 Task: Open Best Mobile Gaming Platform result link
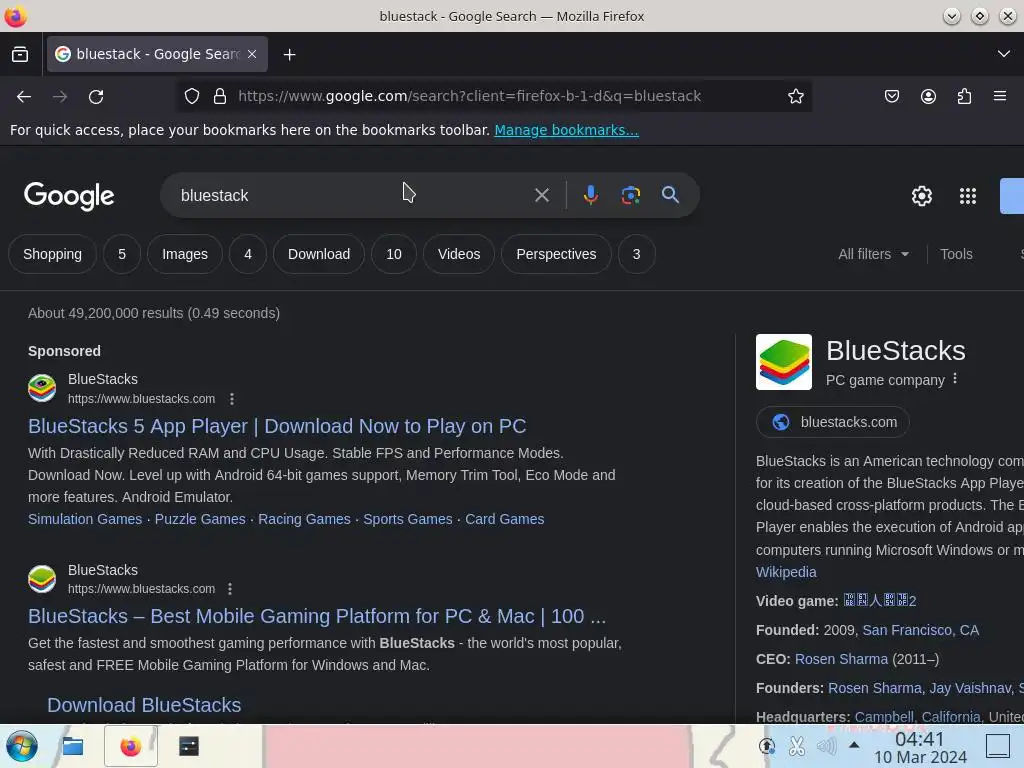(317, 616)
